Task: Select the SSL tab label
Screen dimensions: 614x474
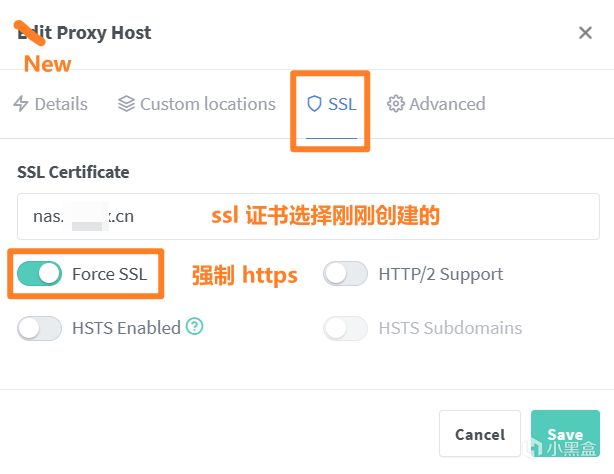Action: click(342, 104)
